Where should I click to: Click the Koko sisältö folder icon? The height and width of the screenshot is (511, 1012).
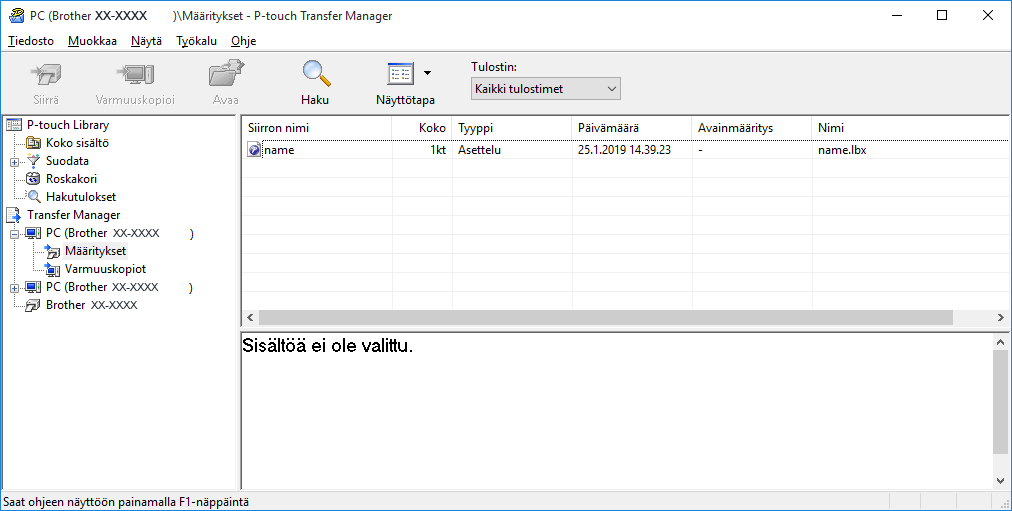coord(34,143)
